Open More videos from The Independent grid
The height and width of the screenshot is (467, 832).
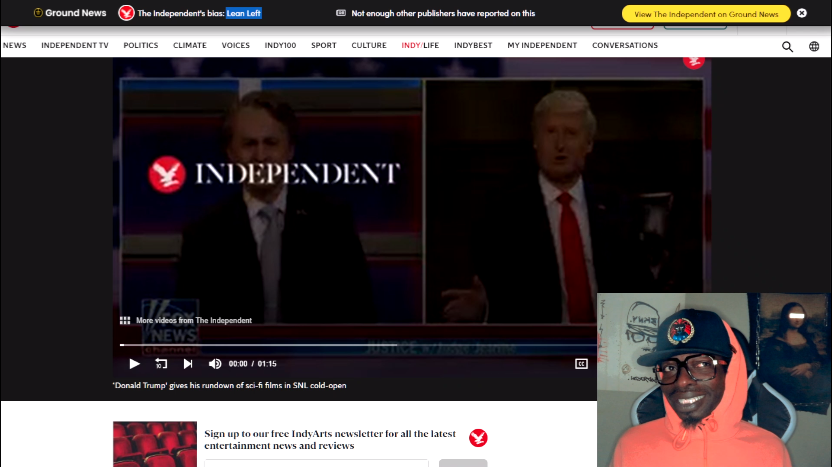125,320
